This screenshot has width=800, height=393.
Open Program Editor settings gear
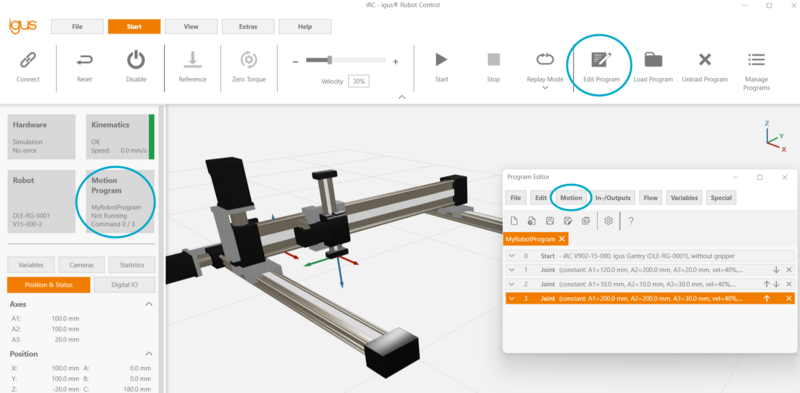(608, 221)
